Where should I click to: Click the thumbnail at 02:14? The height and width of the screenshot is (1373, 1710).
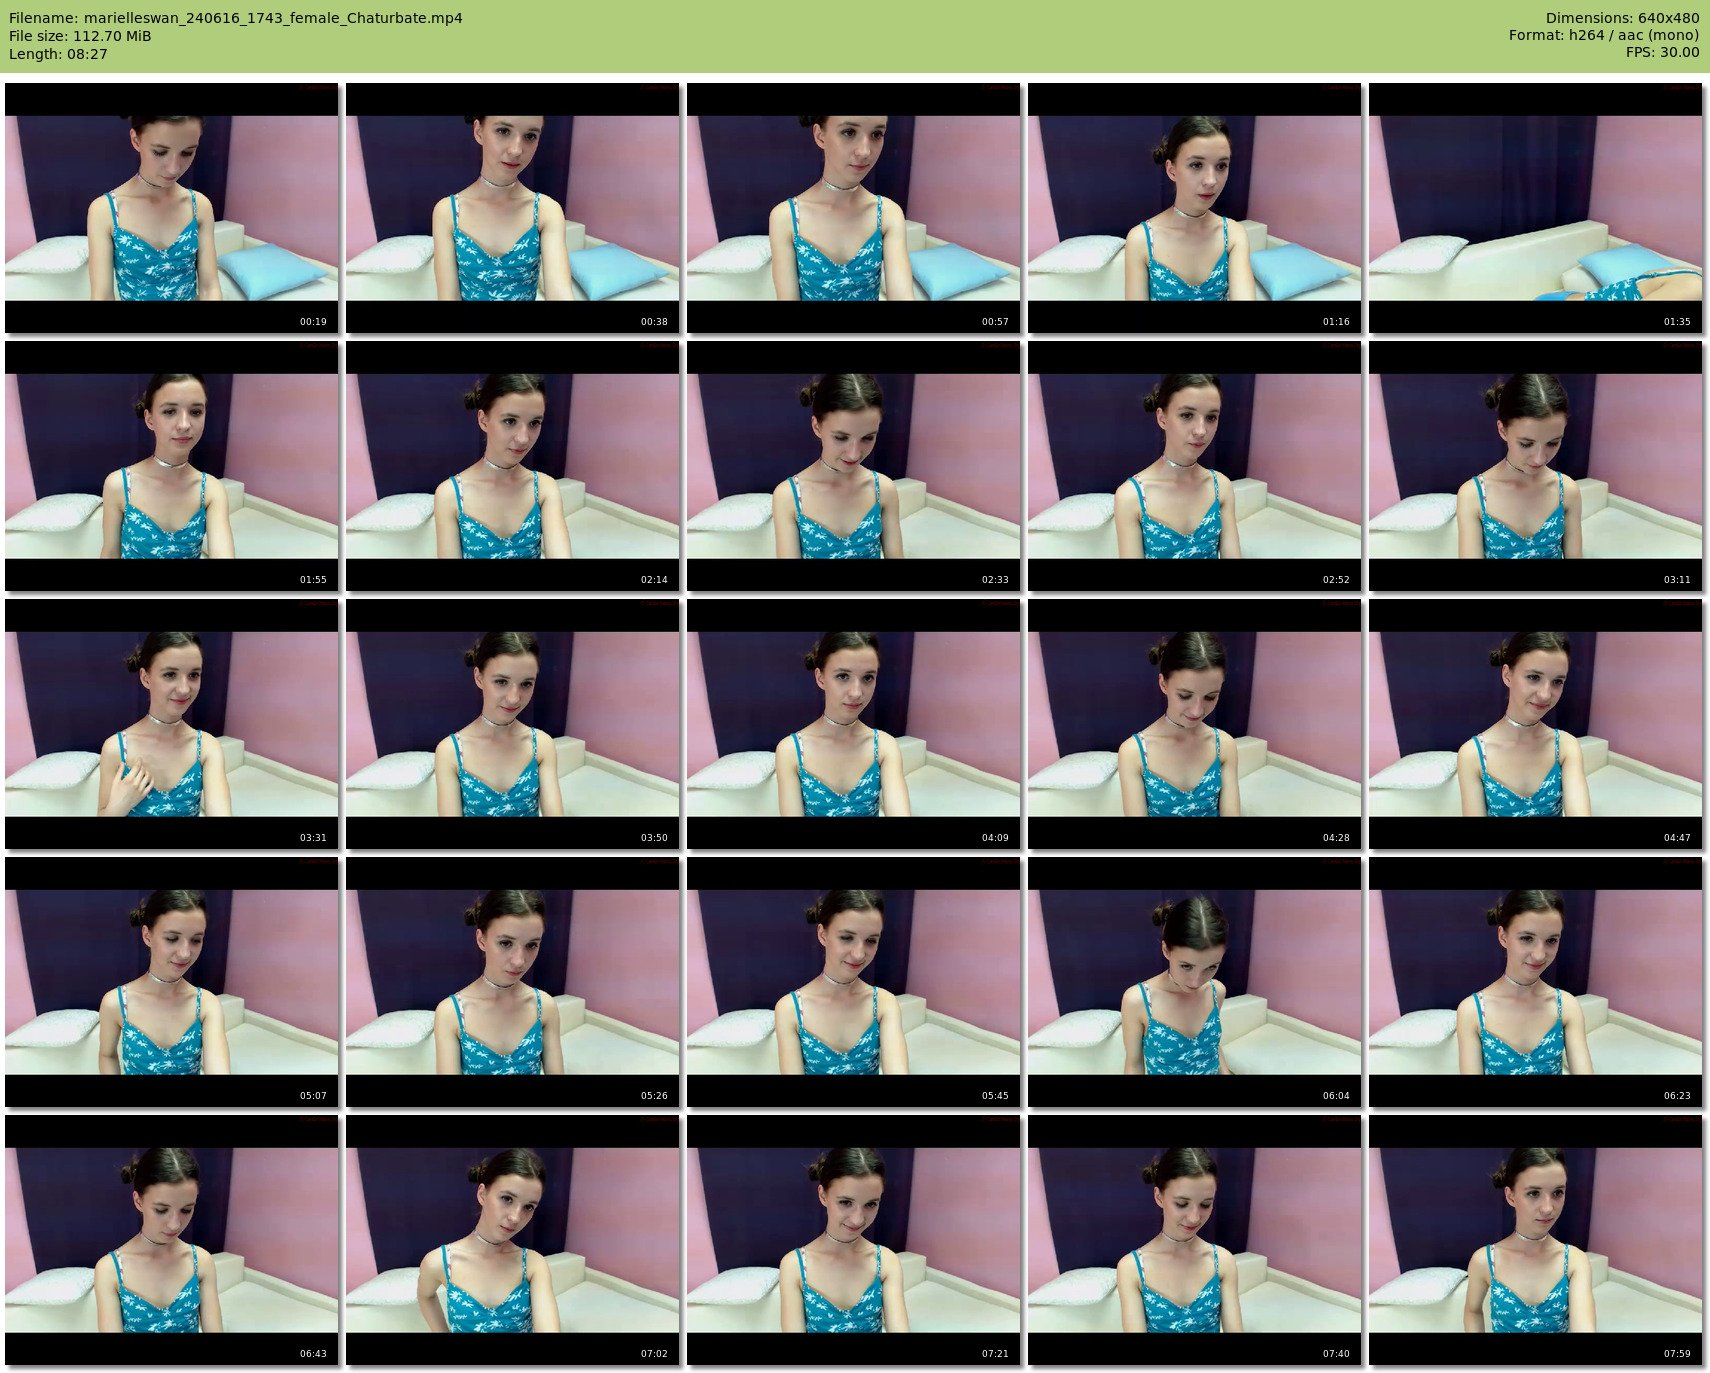coord(513,466)
